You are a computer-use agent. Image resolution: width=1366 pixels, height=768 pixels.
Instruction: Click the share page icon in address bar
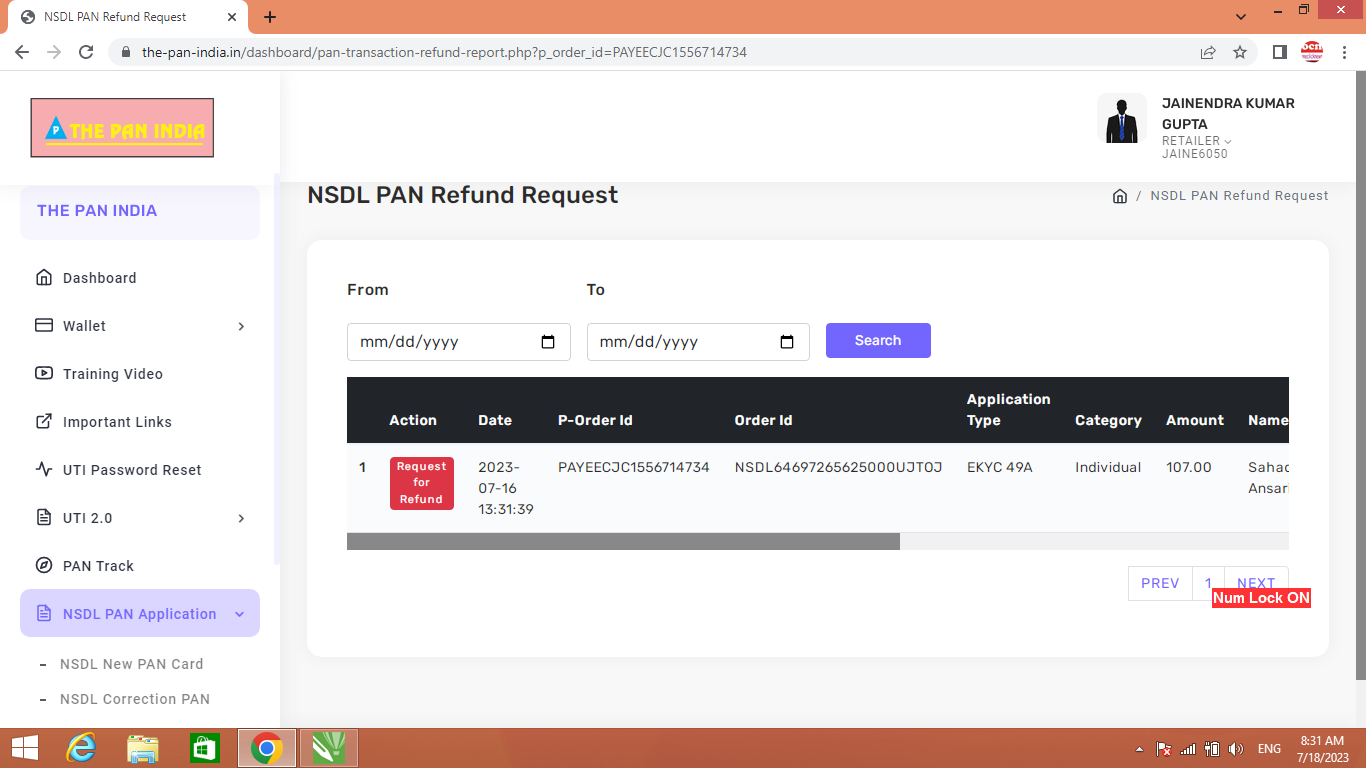1208,52
